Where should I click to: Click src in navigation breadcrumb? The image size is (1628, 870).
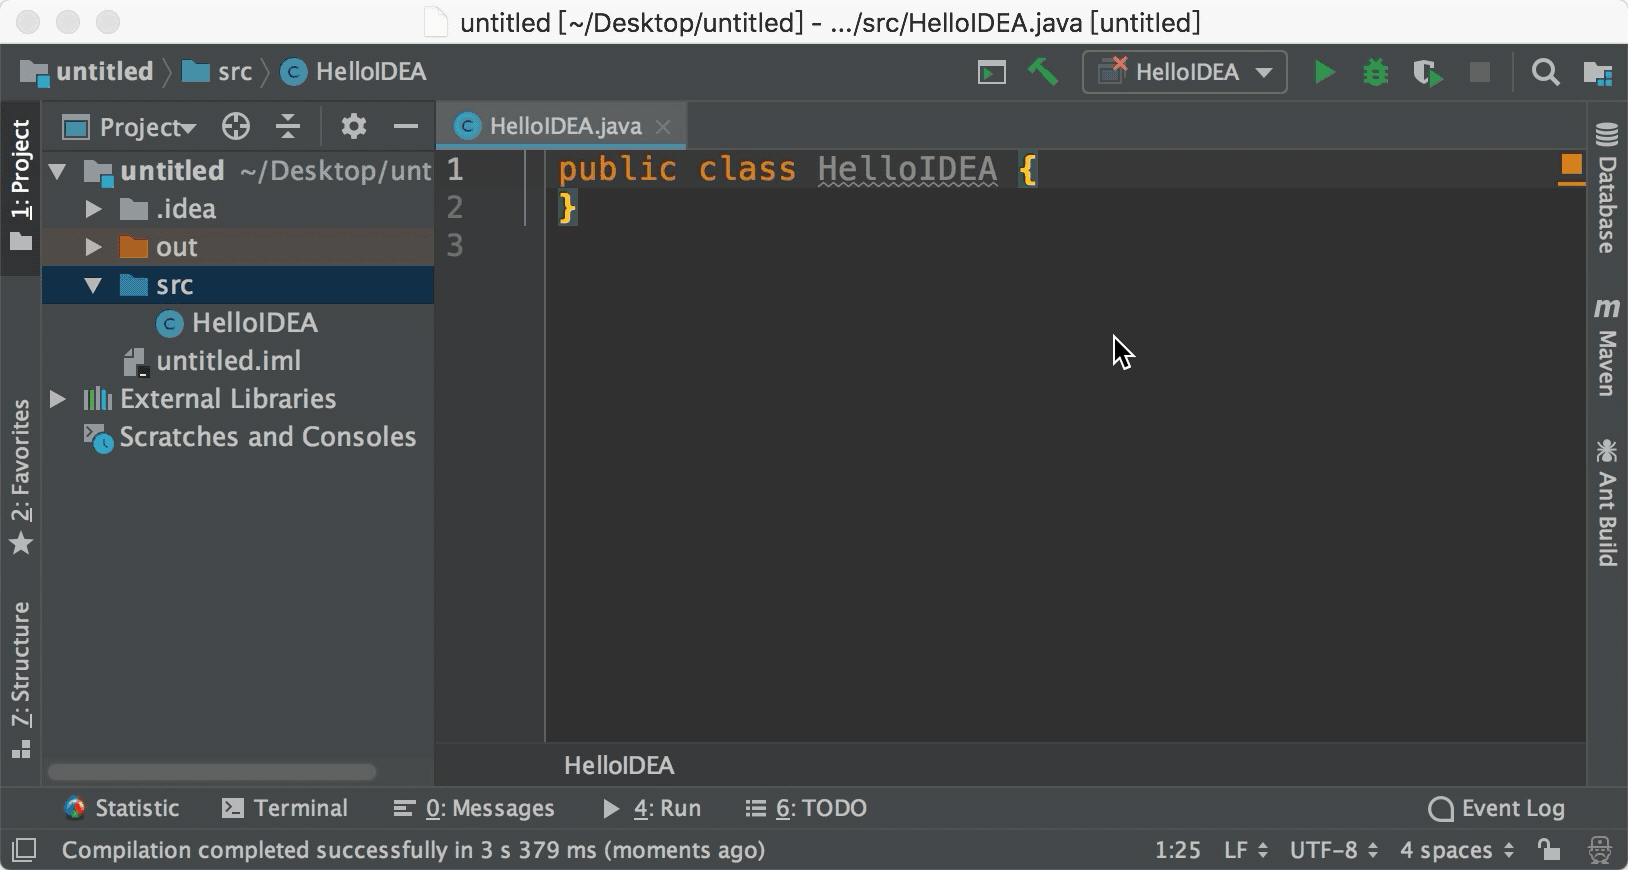pos(218,72)
